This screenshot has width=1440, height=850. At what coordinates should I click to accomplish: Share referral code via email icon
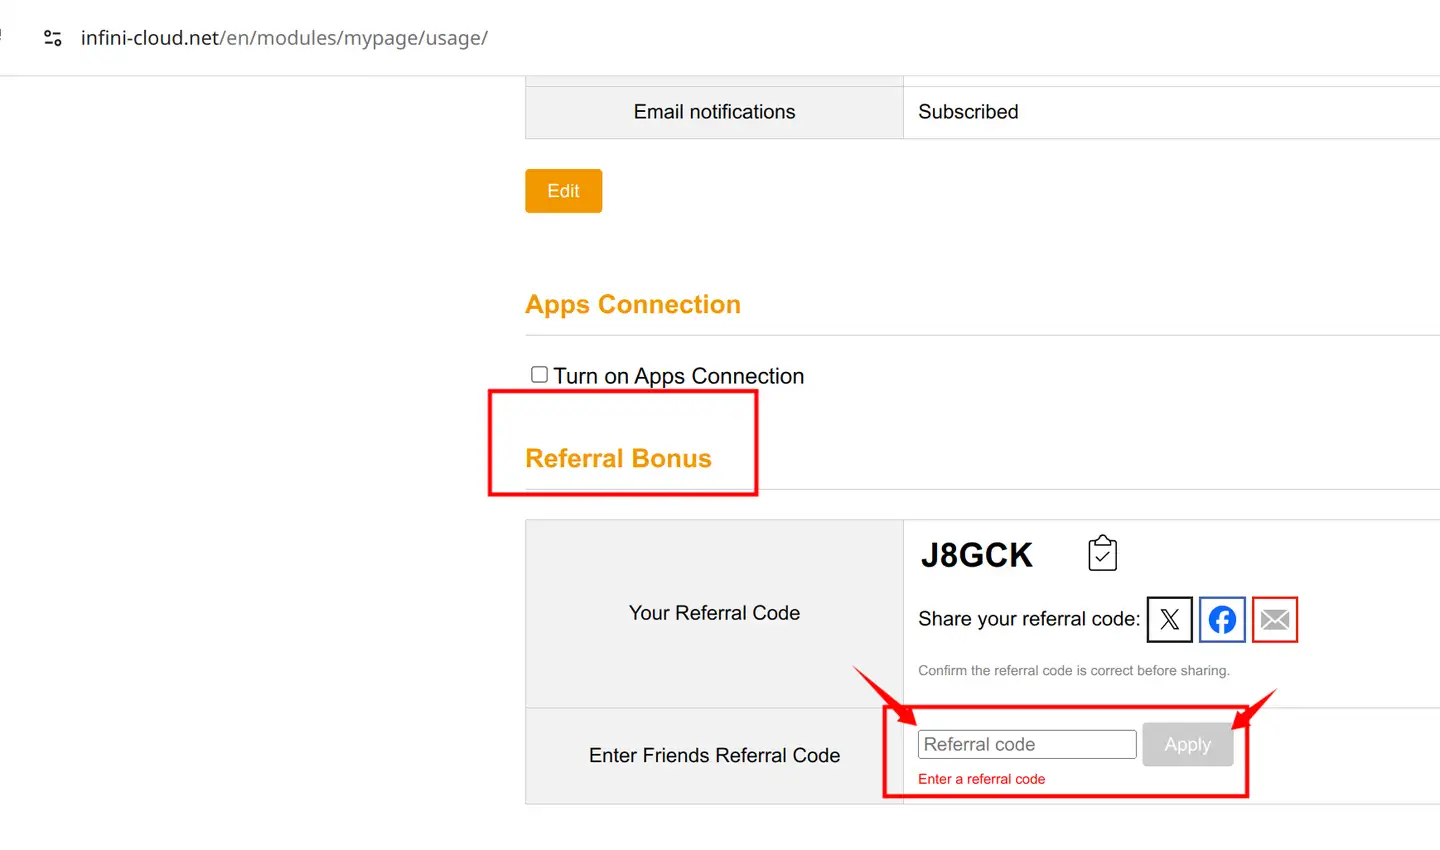1275,620
